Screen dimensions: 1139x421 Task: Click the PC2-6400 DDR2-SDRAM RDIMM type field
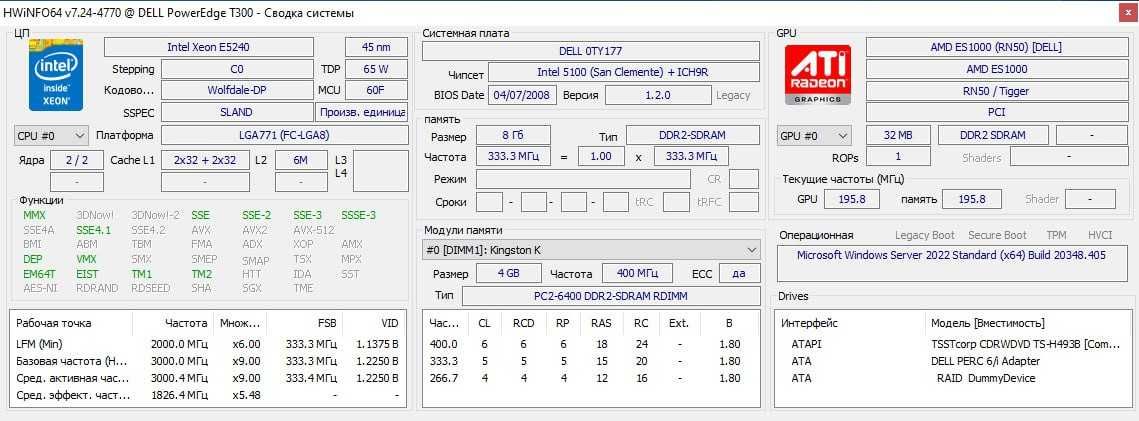pos(612,295)
